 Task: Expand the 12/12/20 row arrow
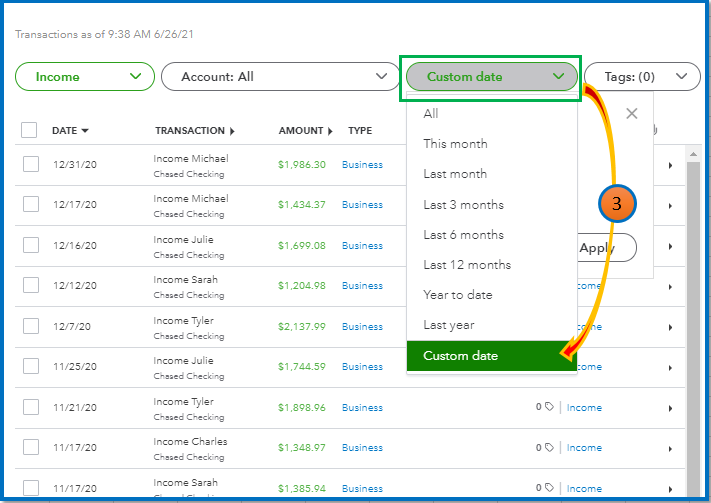coord(670,287)
